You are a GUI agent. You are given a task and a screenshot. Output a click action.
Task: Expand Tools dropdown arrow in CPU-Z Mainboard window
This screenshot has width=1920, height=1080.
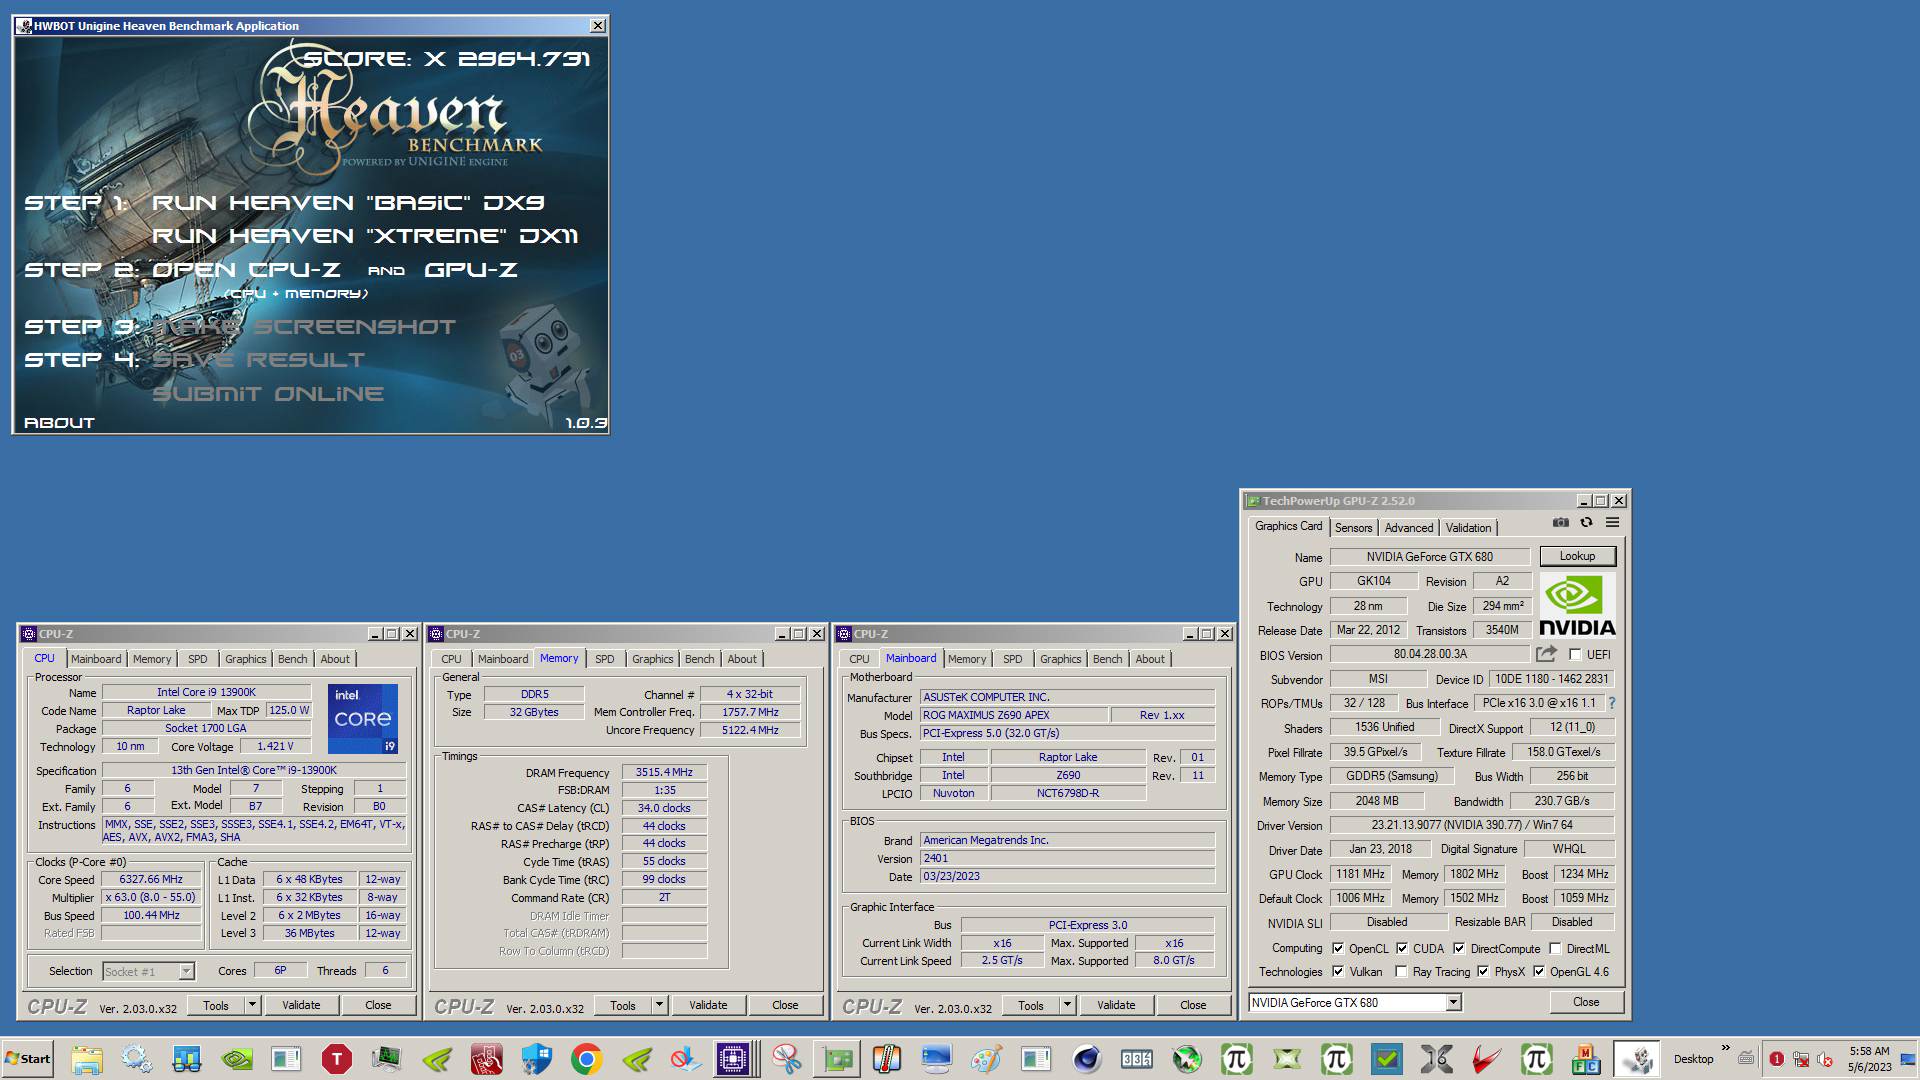(x=1067, y=1005)
